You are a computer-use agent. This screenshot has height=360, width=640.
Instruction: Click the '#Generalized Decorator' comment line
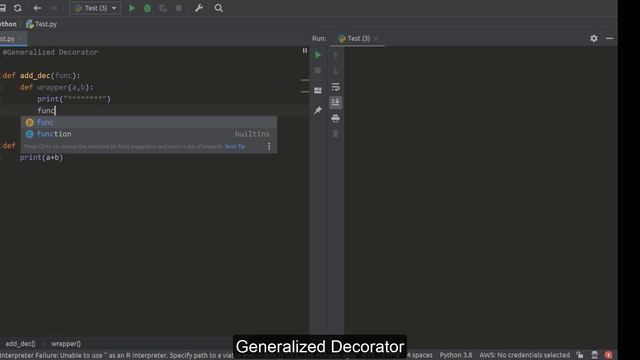[x=50, y=52]
